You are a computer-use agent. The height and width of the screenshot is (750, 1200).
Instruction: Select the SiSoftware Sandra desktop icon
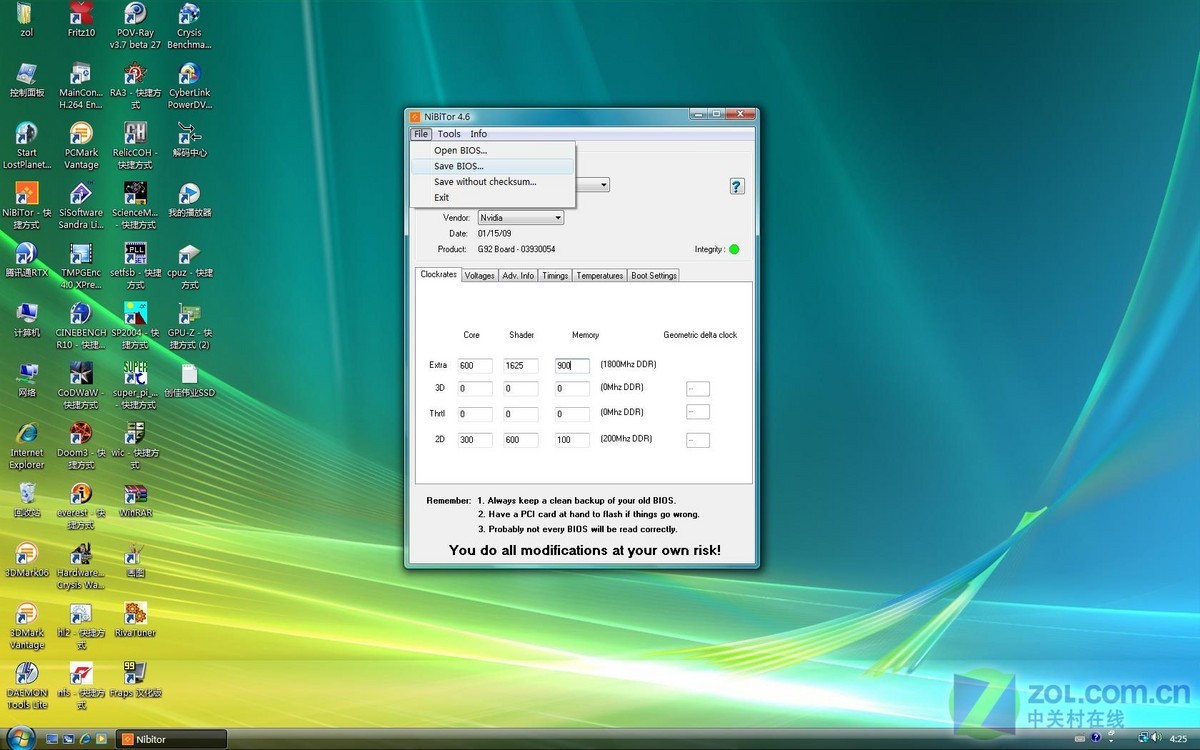tap(81, 206)
